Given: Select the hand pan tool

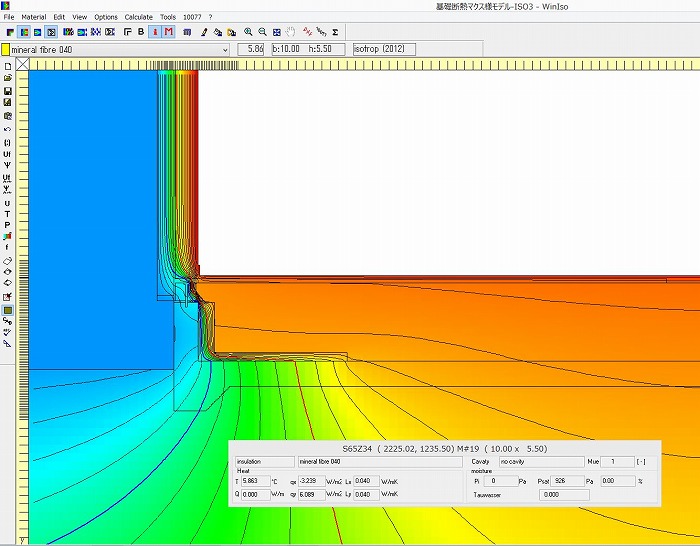Looking at the screenshot, I should point(290,32).
